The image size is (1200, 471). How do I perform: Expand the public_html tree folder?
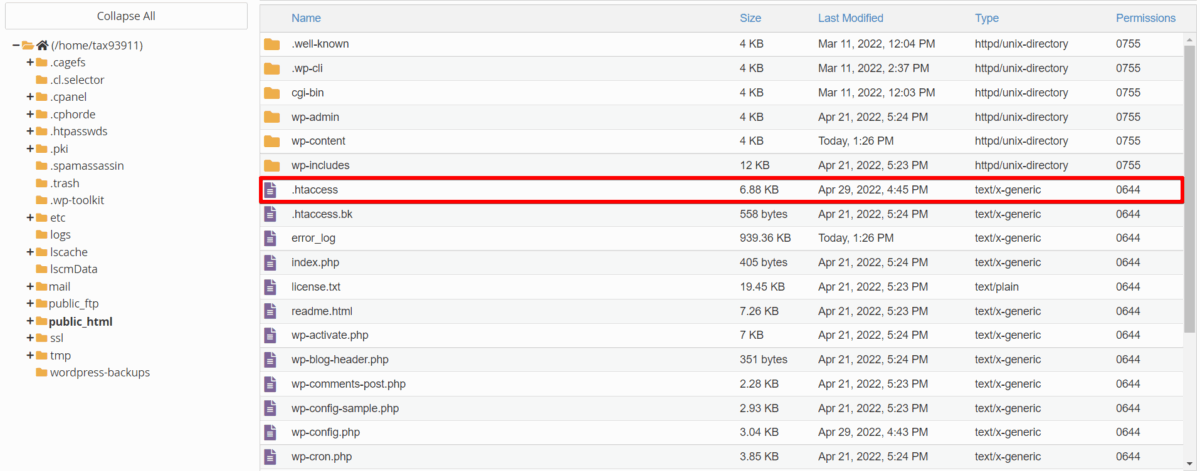(x=30, y=322)
